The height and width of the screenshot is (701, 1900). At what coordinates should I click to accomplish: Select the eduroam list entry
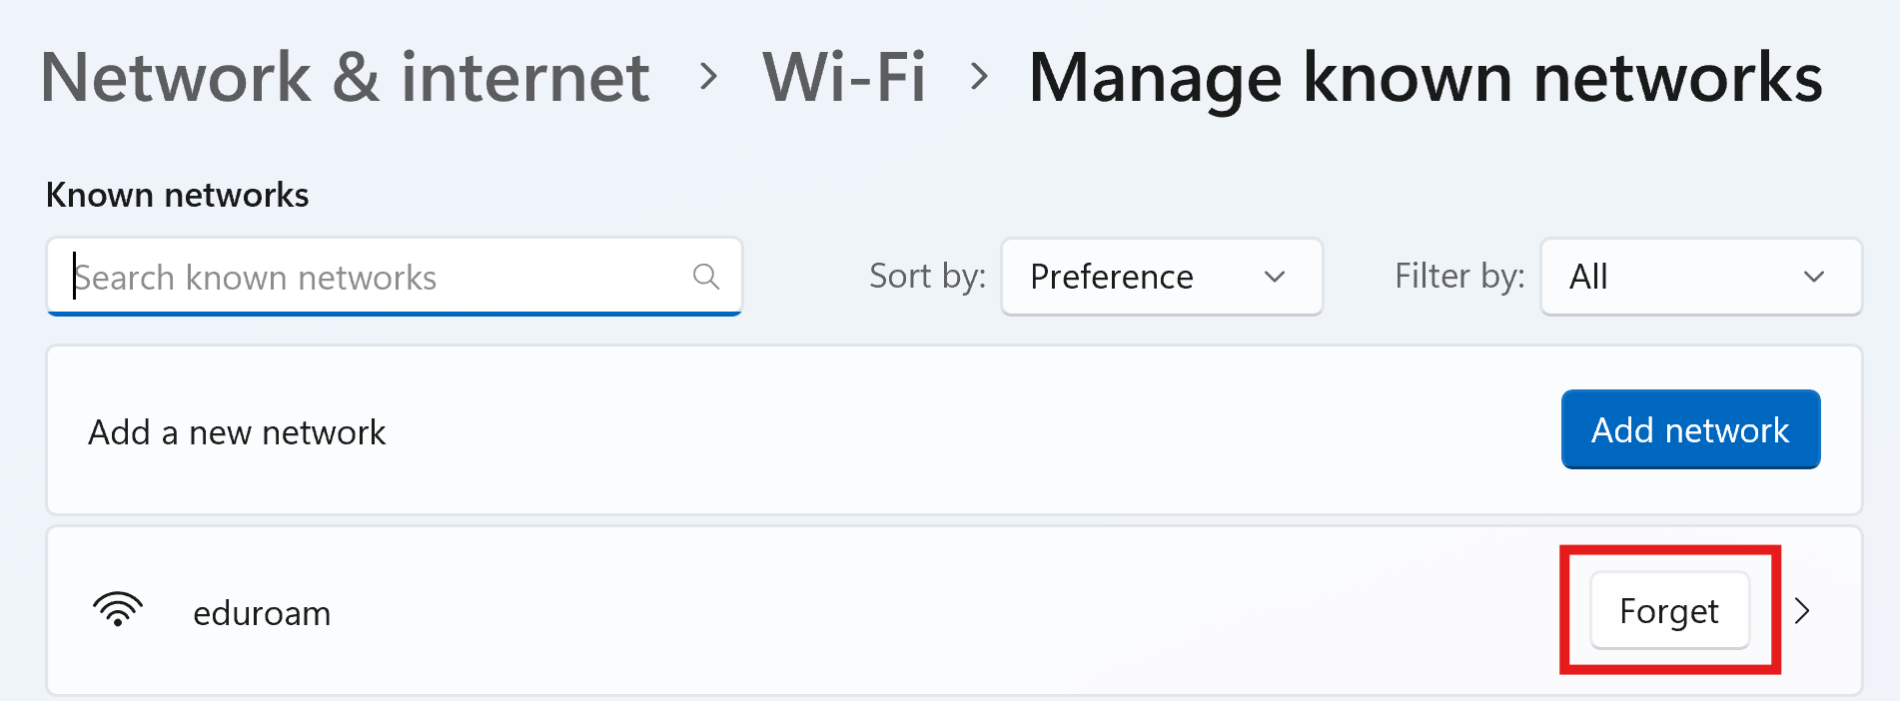700,611
